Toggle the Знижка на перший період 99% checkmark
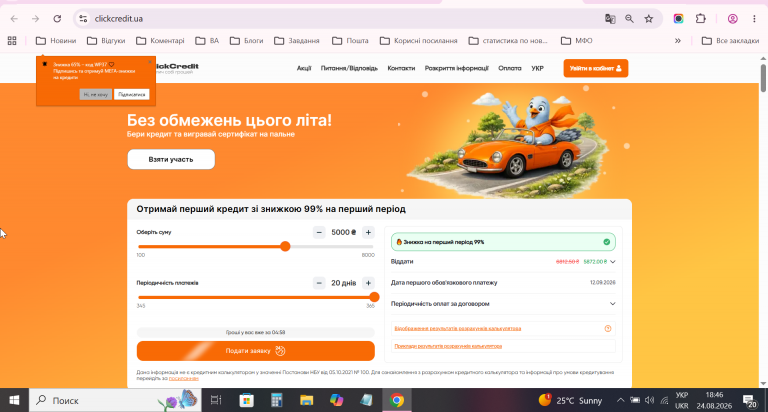Viewport: 768px width, 412px height. [x=606, y=242]
